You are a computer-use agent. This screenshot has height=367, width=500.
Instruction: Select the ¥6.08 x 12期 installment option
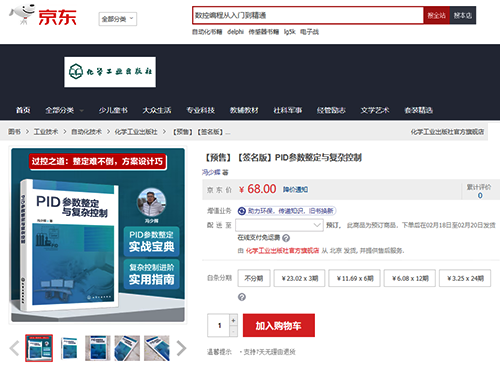point(410,278)
